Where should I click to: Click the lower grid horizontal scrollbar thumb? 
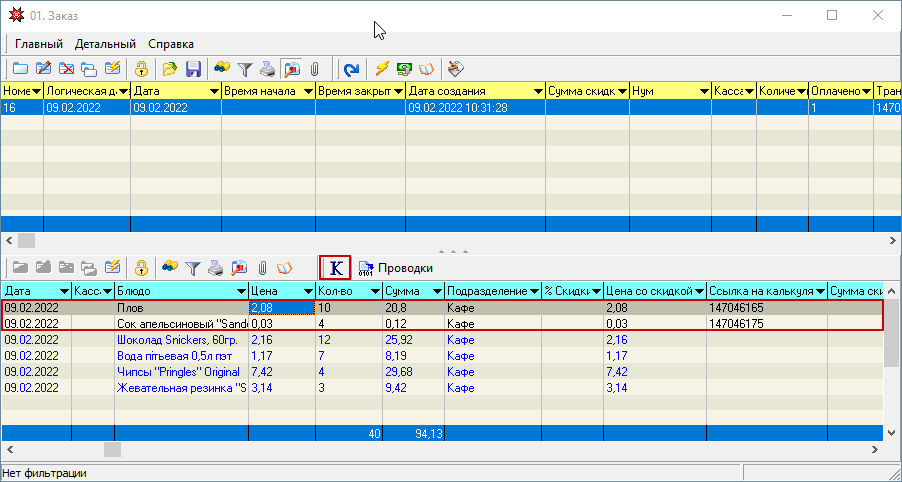[112, 450]
